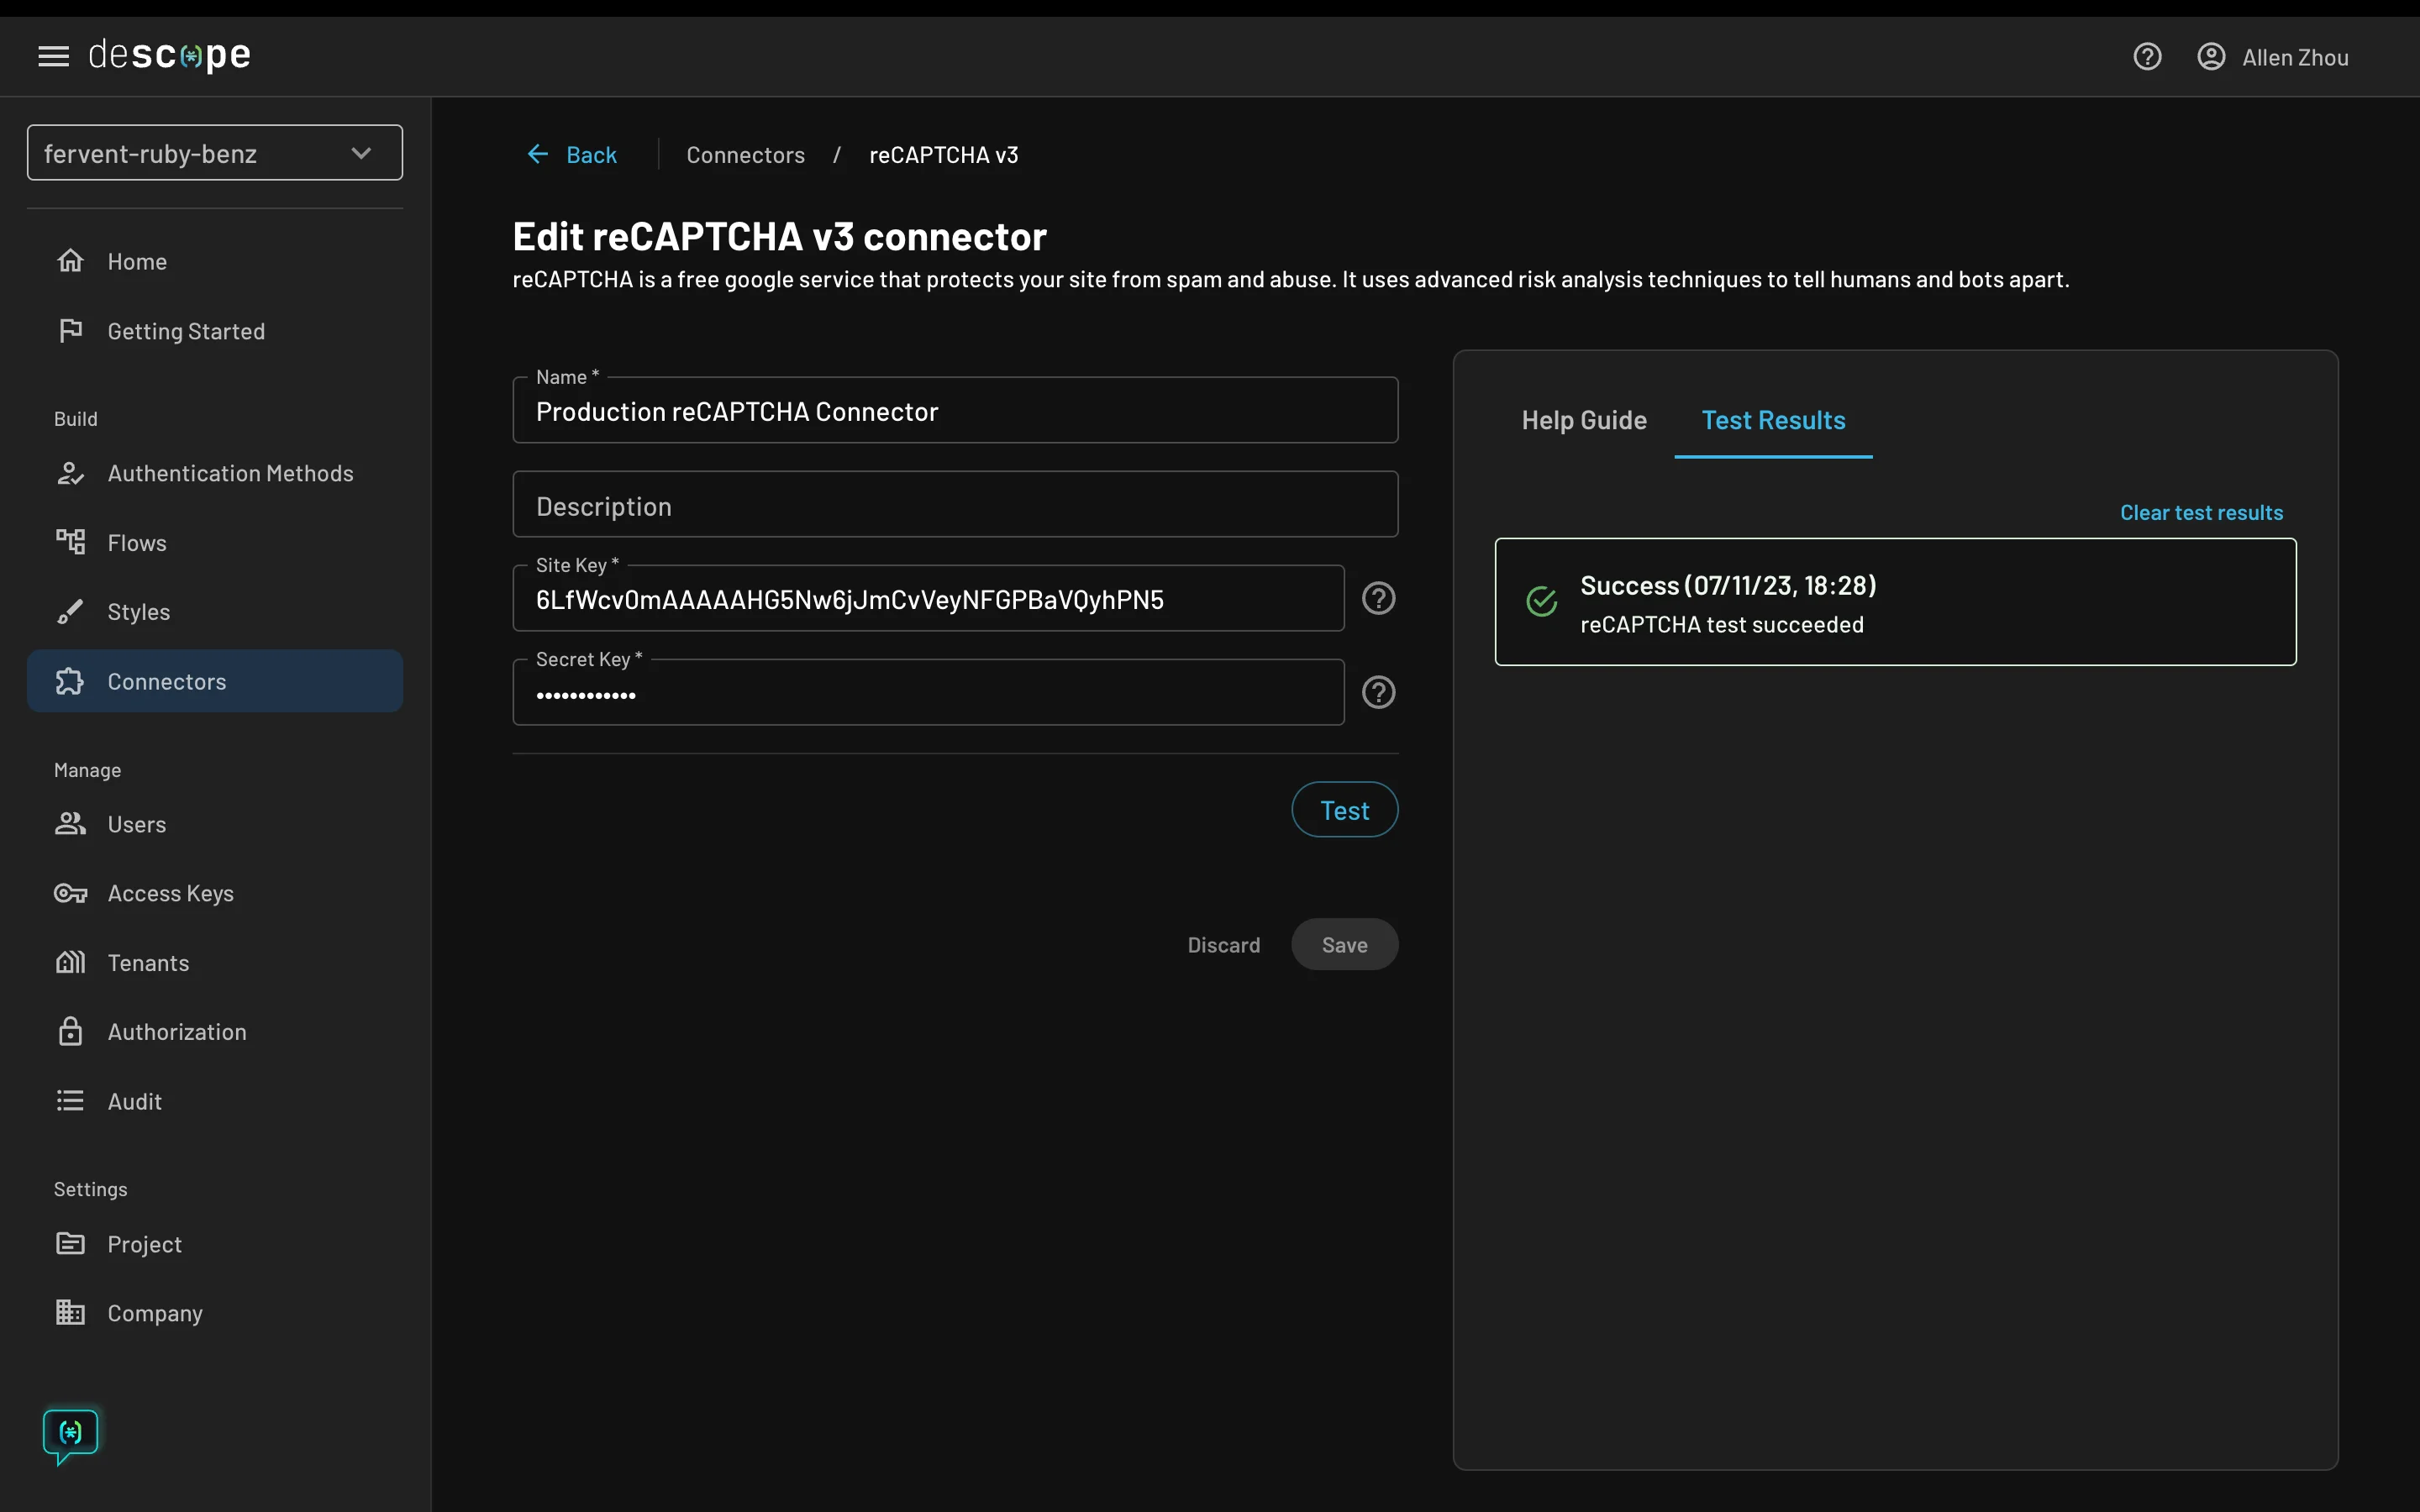Open the user account icon next to Allen Zhou
The width and height of the screenshot is (2420, 1512).
2211,57
